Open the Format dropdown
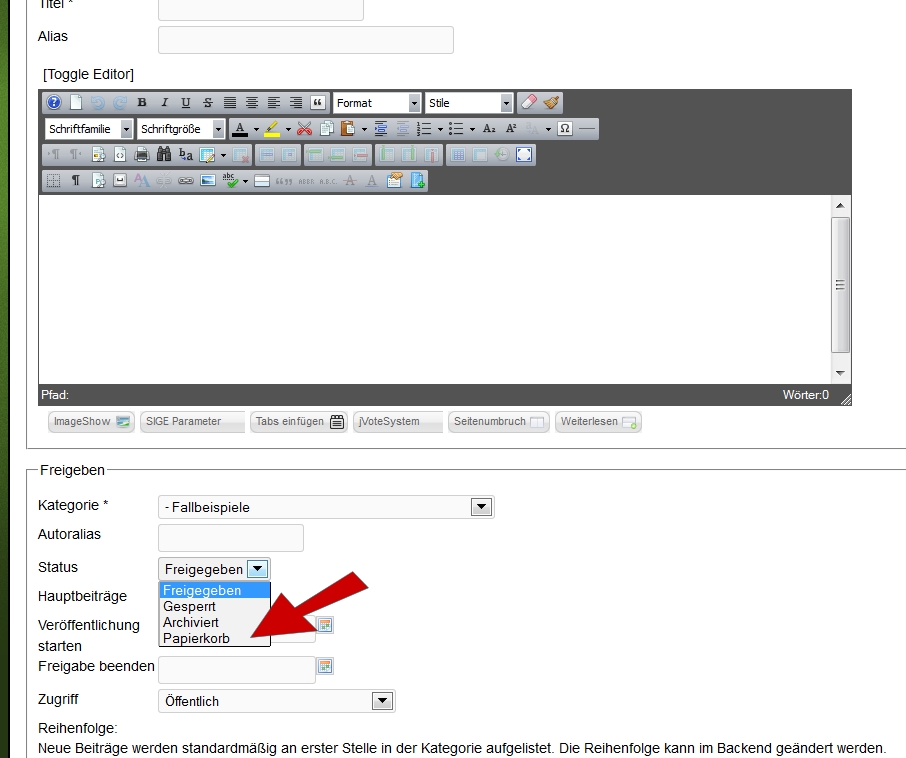 (x=377, y=103)
